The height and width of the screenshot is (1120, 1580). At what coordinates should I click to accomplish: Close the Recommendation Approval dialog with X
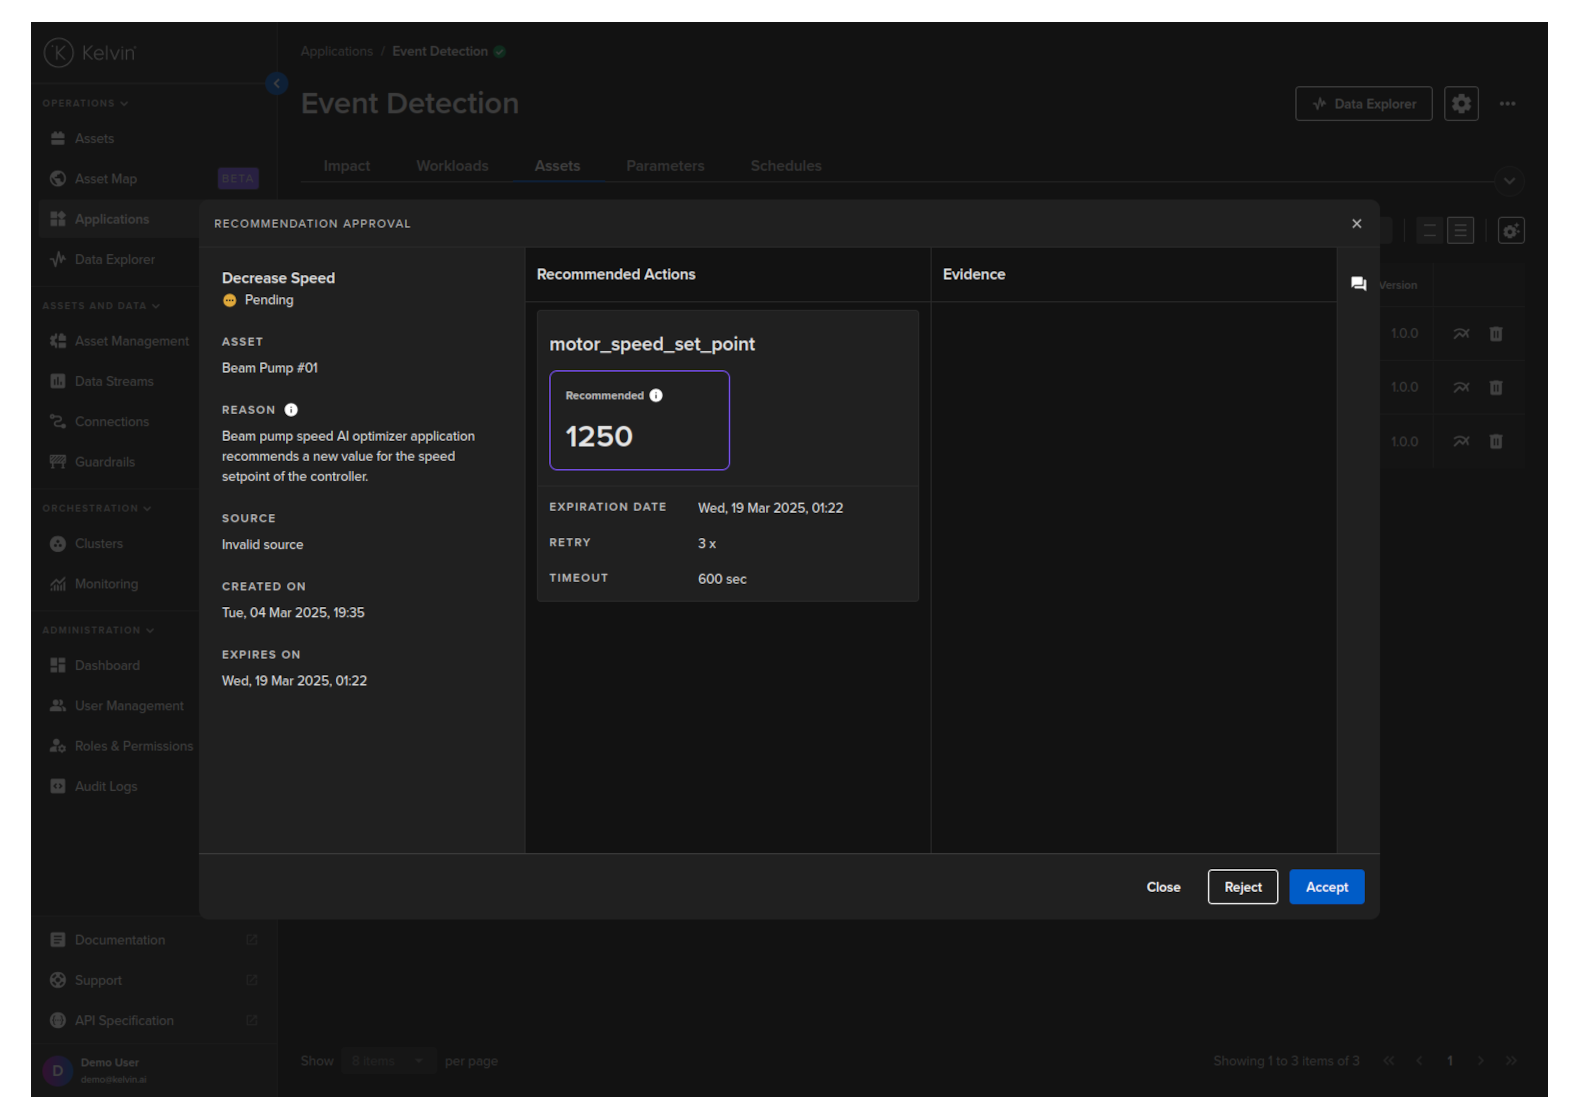point(1356,224)
